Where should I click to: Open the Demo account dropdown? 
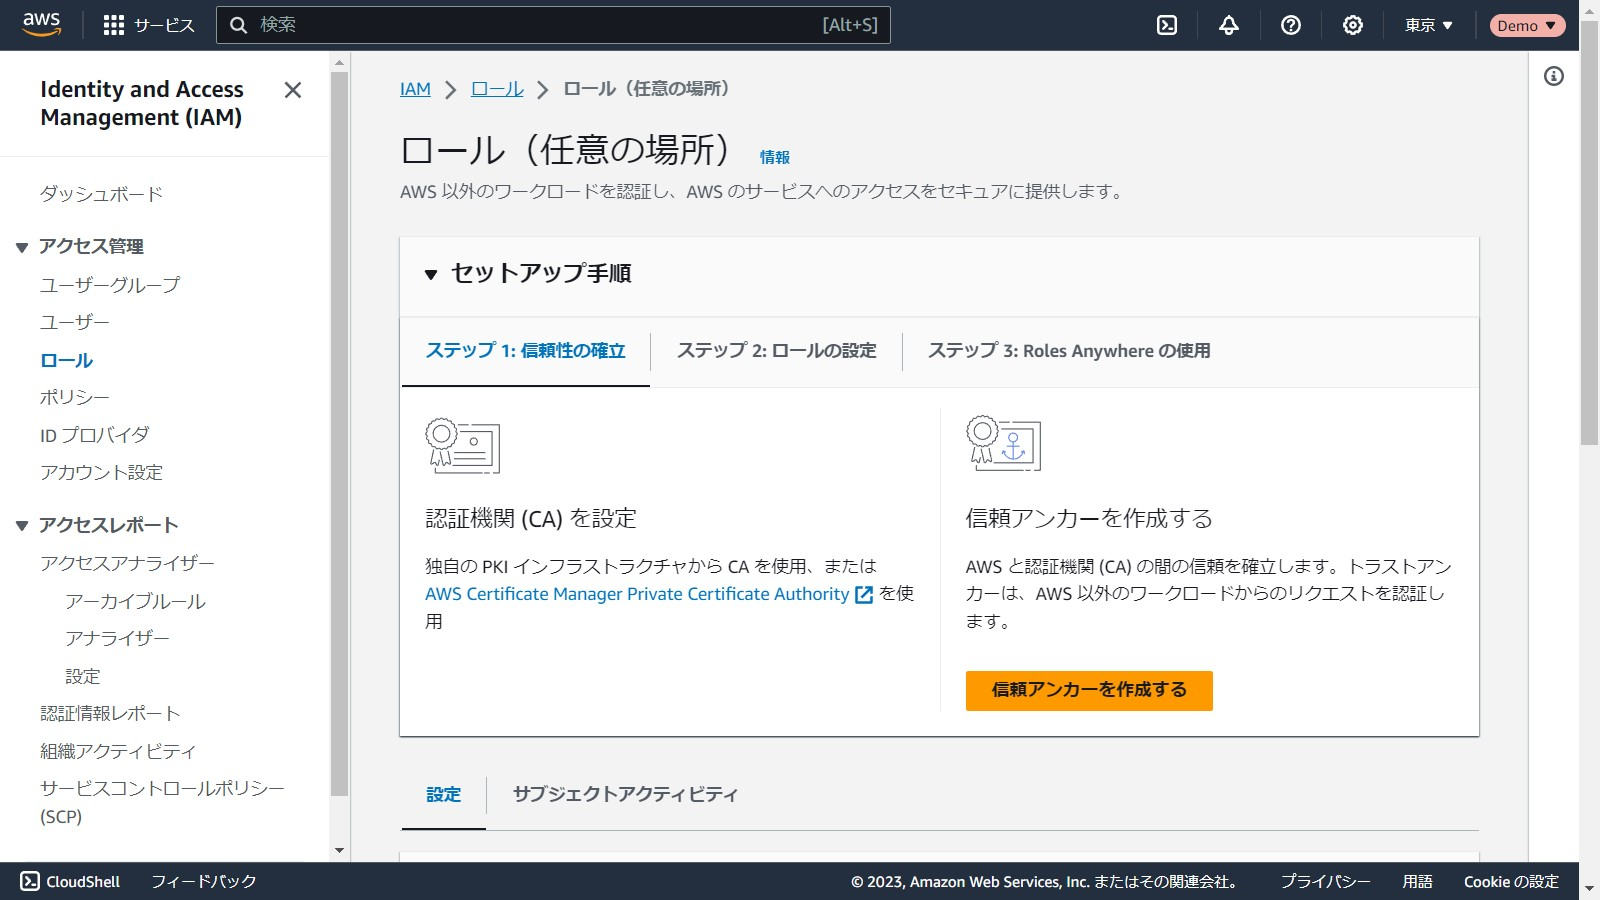point(1526,25)
